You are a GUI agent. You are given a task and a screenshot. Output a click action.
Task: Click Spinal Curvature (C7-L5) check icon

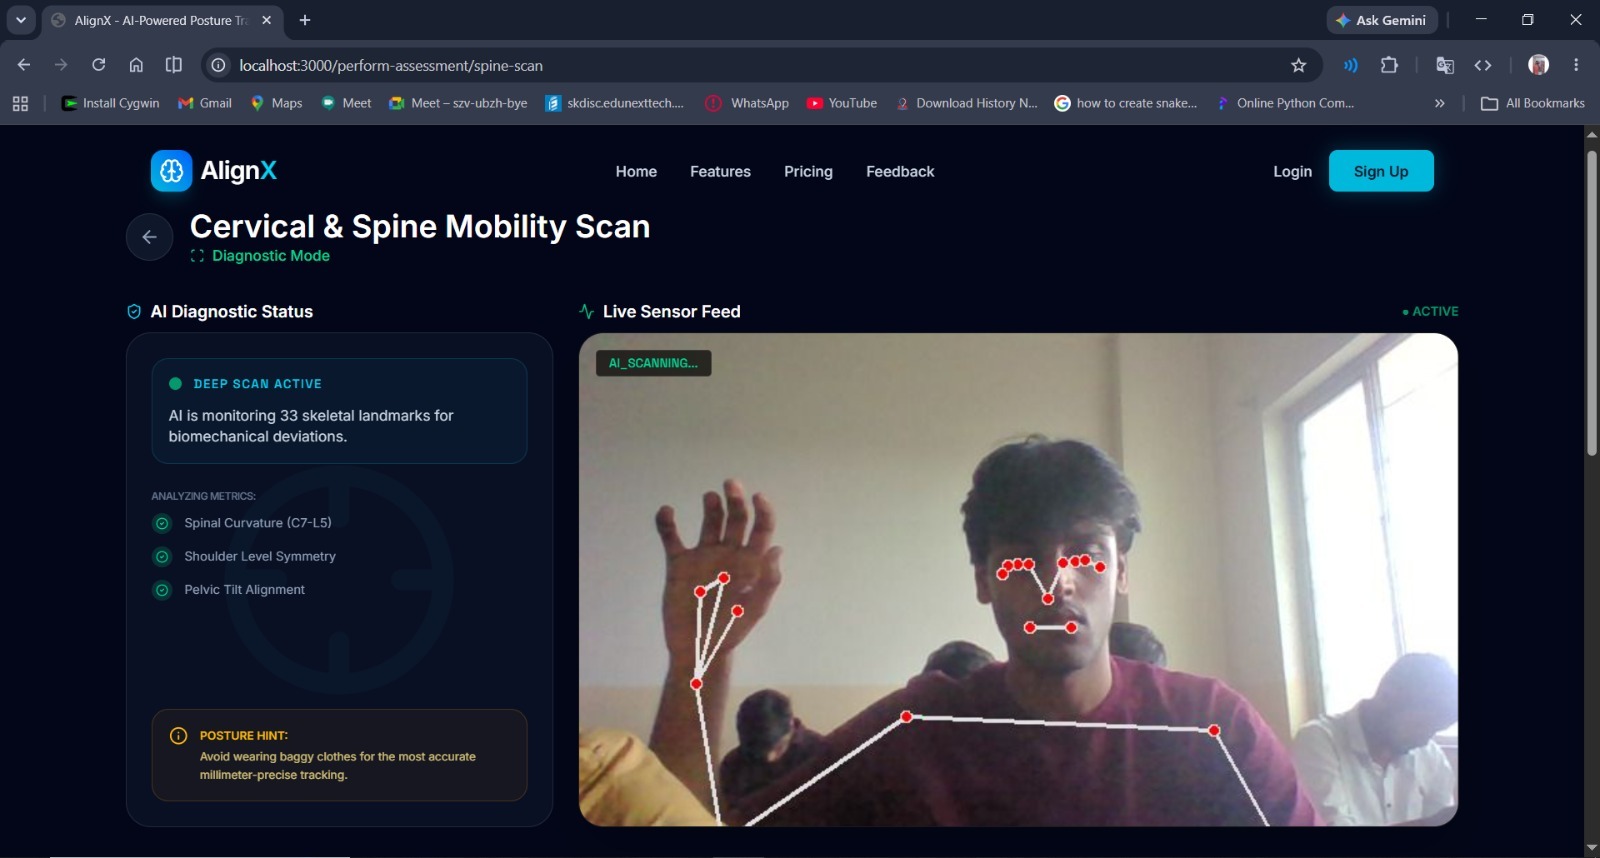click(162, 523)
